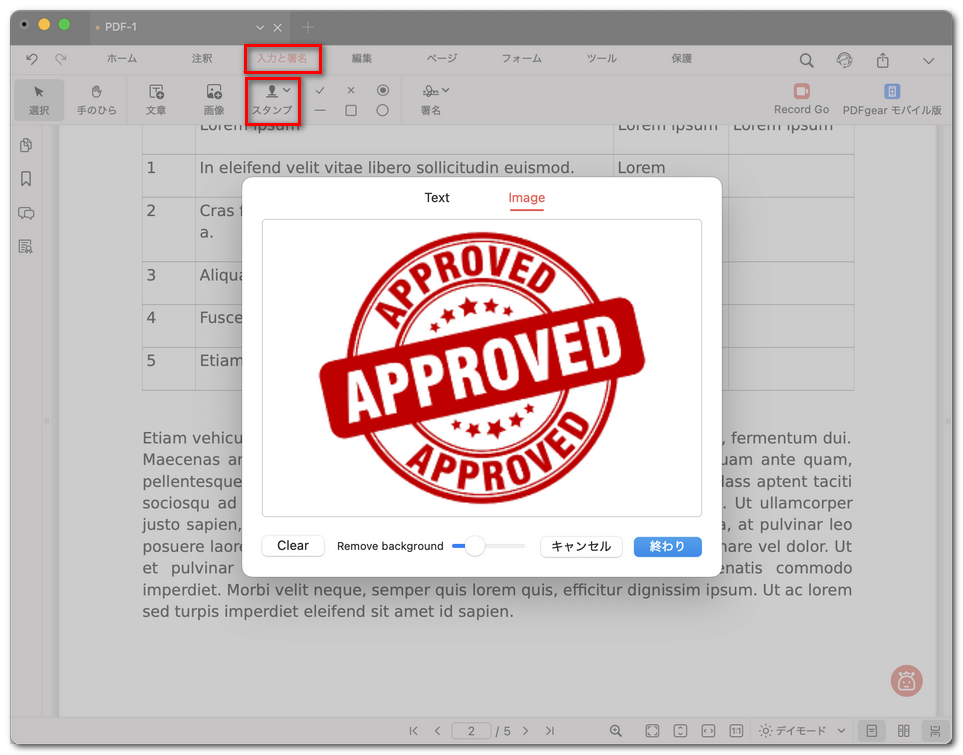Select the filled radio dot symbol
Image resolution: width=963 pixels, height=755 pixels.
point(382,90)
